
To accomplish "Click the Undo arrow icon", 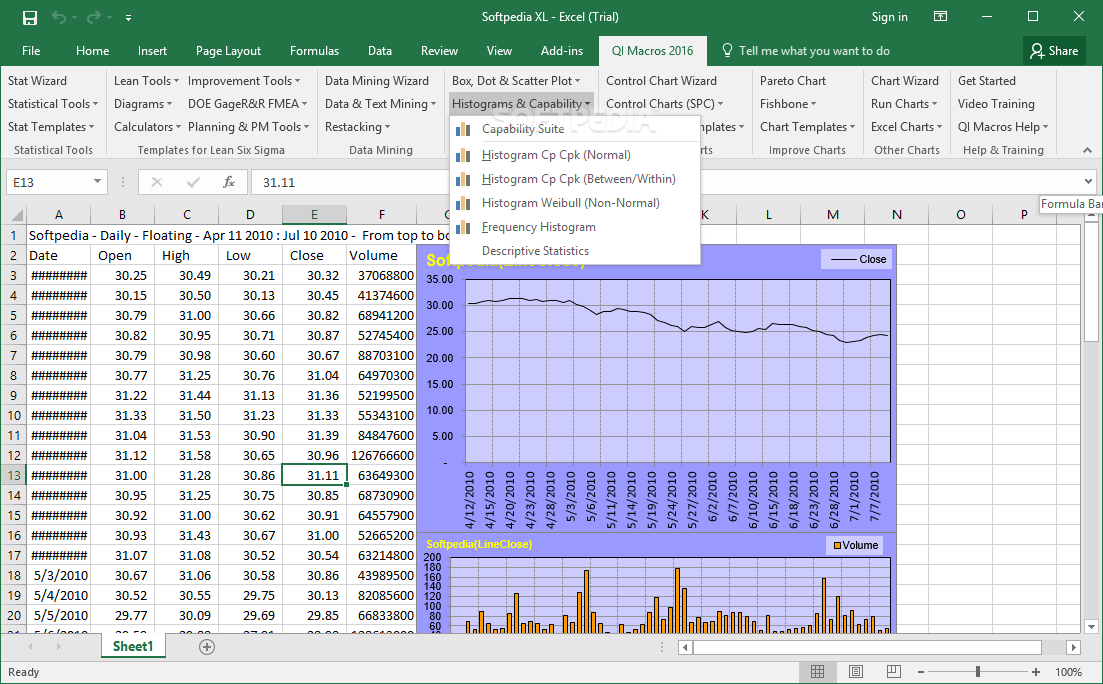I will click(x=59, y=17).
